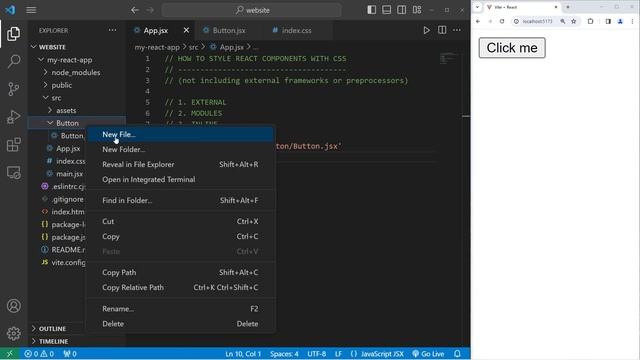Go forward with the navigation arrow
This screenshot has height=360, width=640.
coord(150,10)
